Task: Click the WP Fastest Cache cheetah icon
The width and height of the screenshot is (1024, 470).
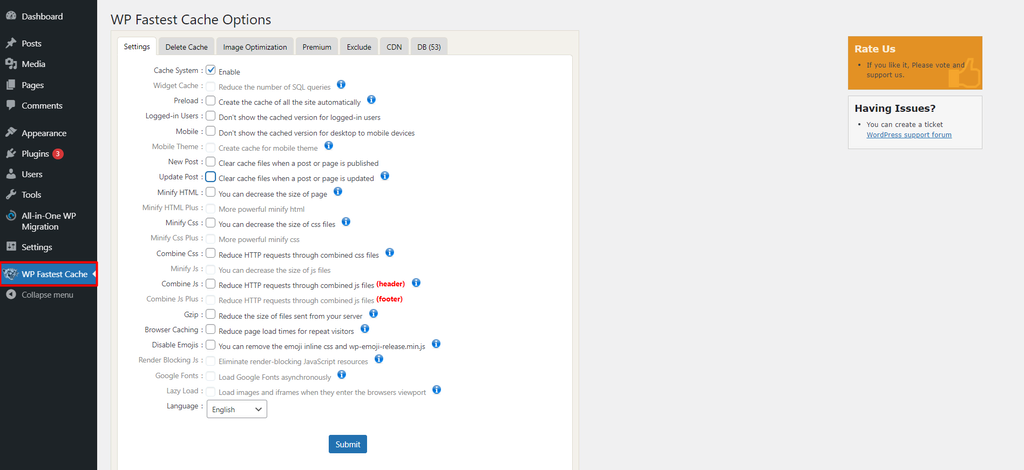Action: tap(10, 274)
